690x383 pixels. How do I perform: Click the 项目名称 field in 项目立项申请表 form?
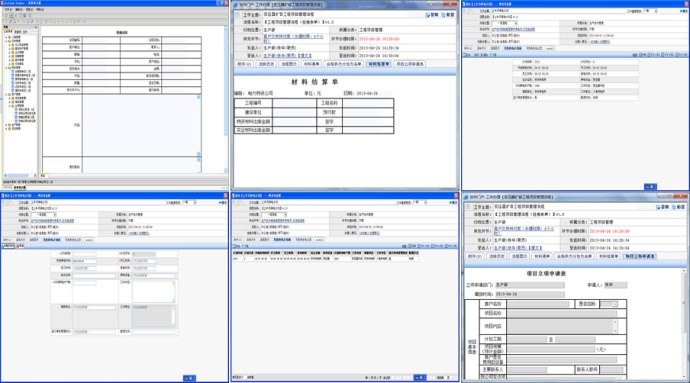pyautogui.click(x=562, y=313)
